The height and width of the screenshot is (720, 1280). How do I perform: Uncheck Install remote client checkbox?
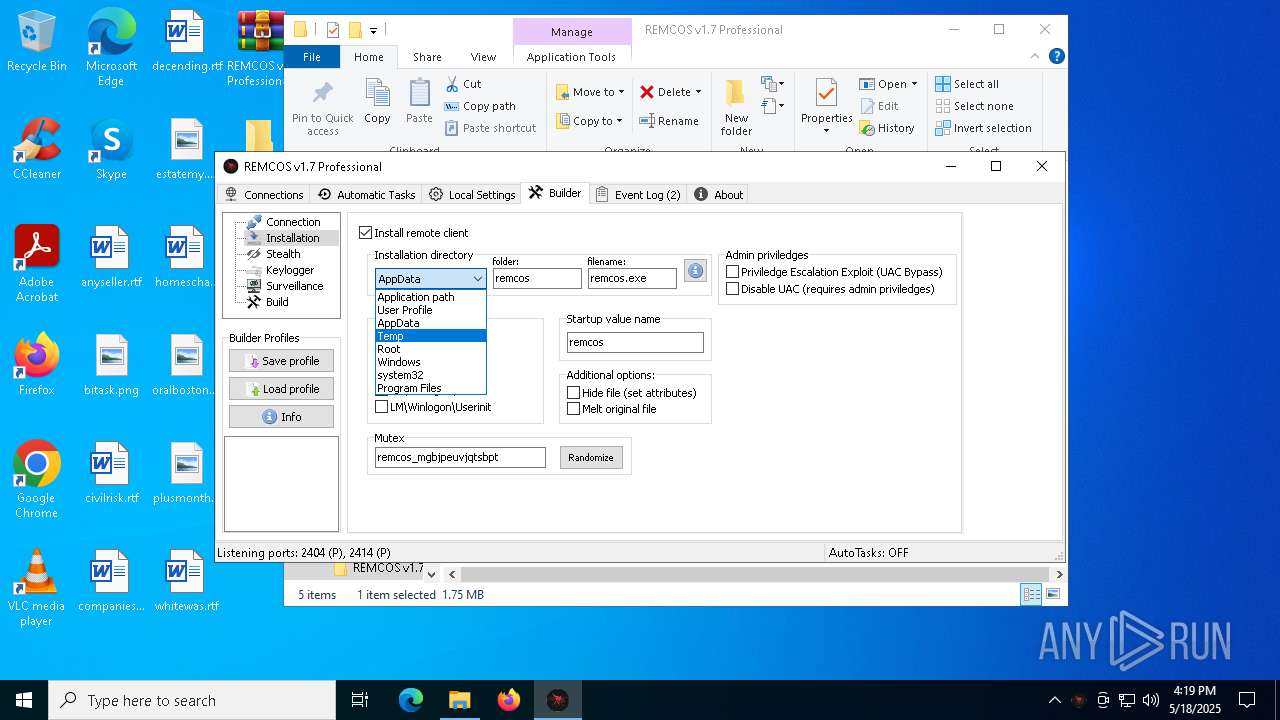click(x=365, y=232)
